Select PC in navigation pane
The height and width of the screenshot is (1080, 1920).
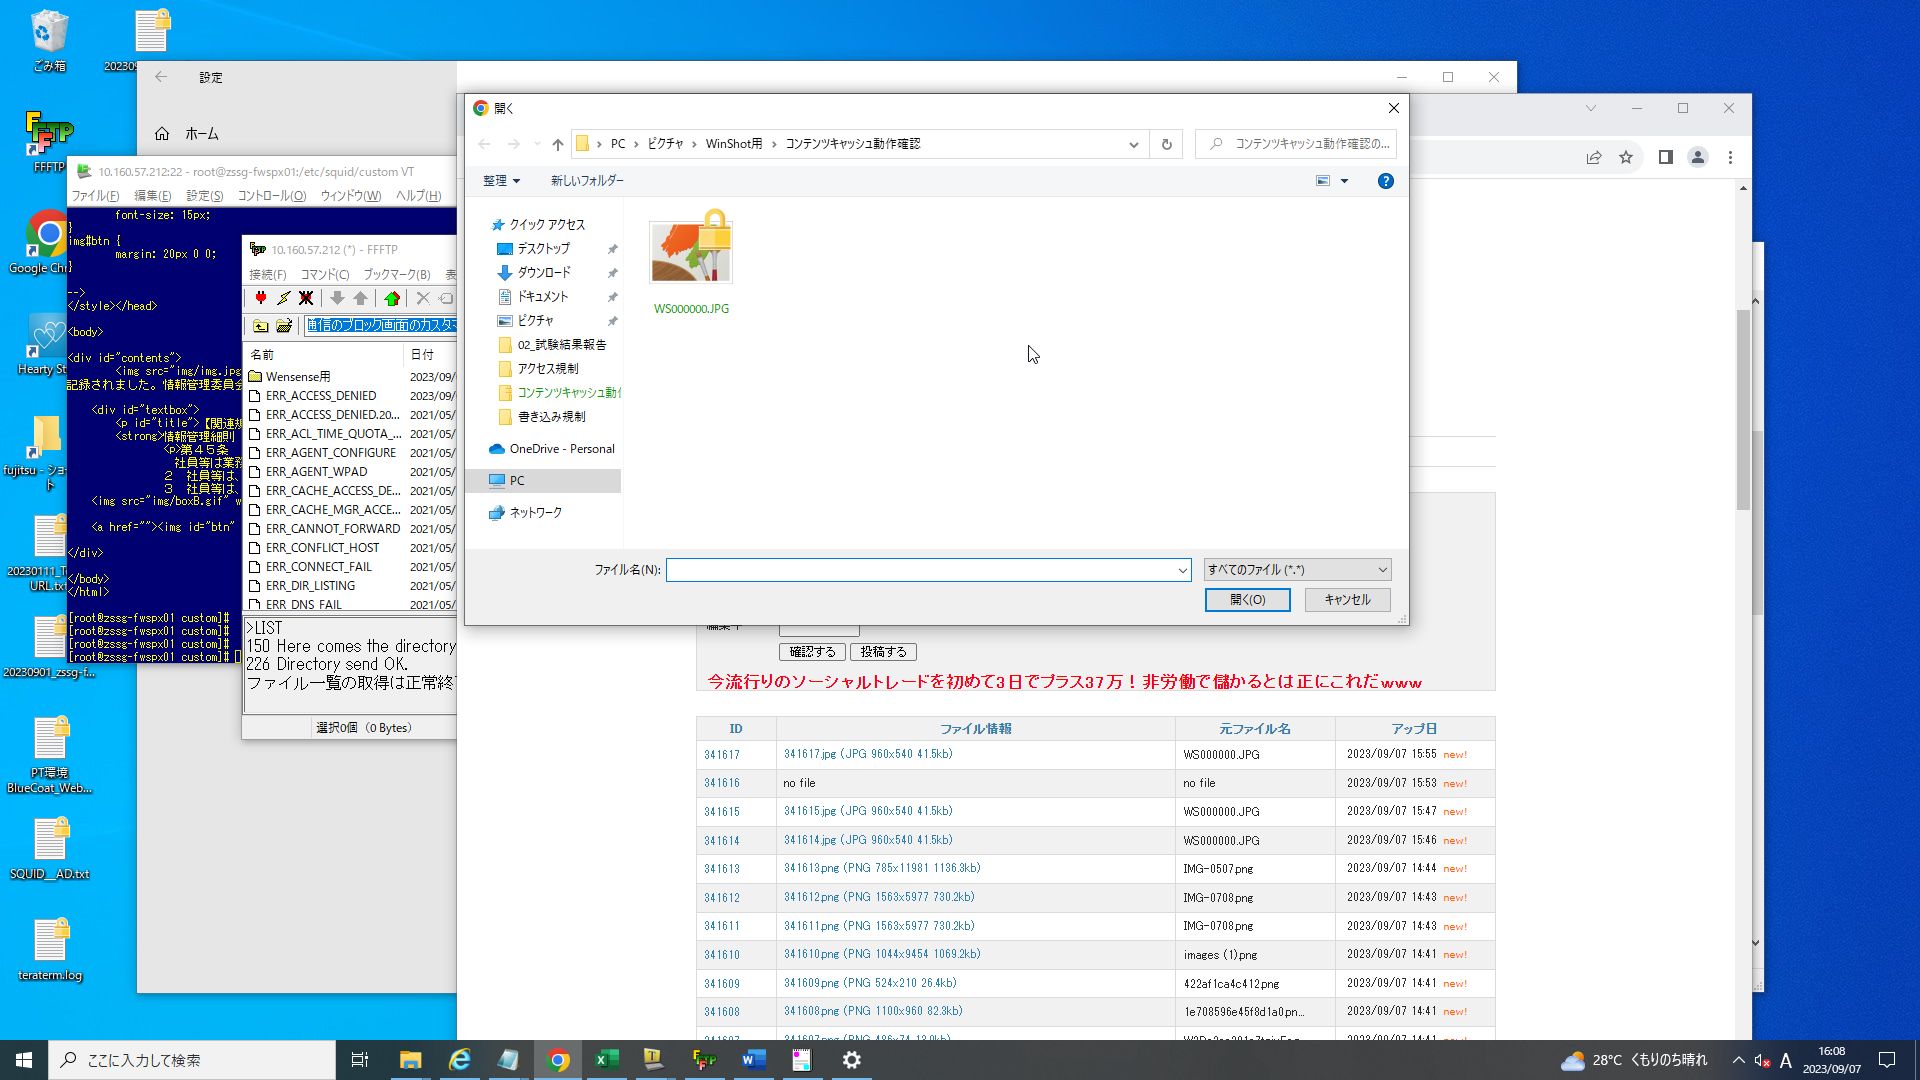545,481
